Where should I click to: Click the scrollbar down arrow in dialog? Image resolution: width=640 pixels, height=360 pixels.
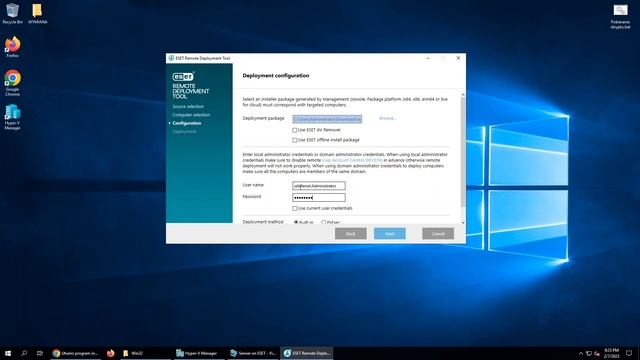tap(463, 222)
